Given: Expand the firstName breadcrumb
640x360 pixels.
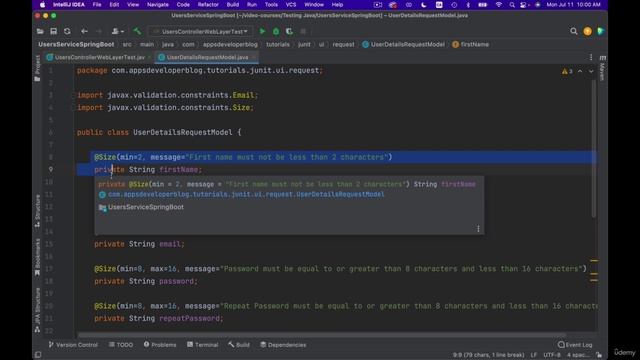Looking at the screenshot, I should (x=470, y=44).
